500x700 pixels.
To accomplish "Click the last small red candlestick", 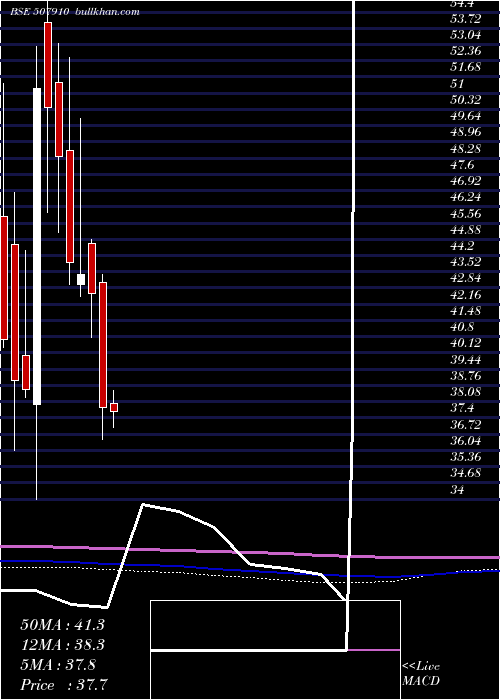I will (x=114, y=408).
